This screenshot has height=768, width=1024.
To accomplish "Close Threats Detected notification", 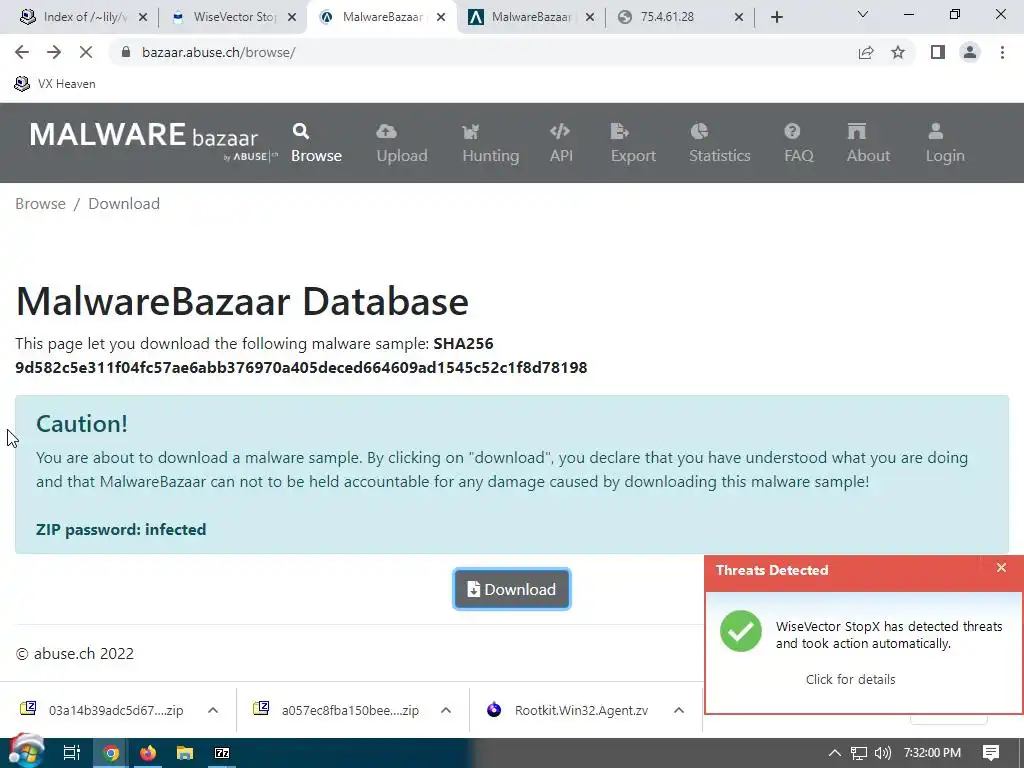I will tap(1001, 568).
